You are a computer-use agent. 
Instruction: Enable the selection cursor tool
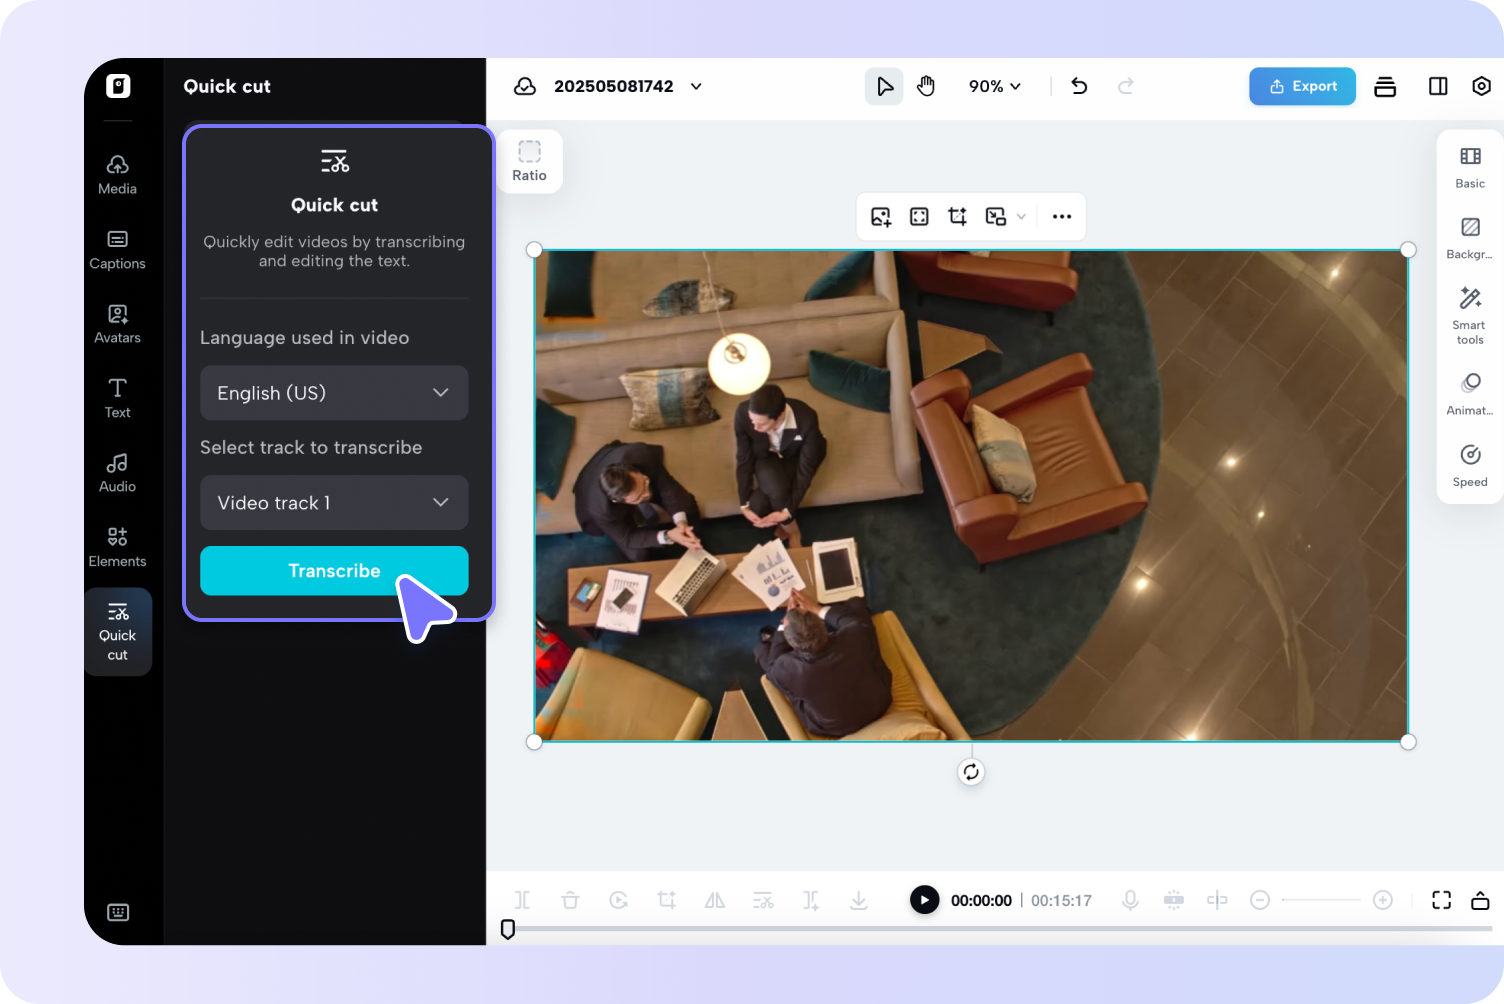click(x=884, y=86)
